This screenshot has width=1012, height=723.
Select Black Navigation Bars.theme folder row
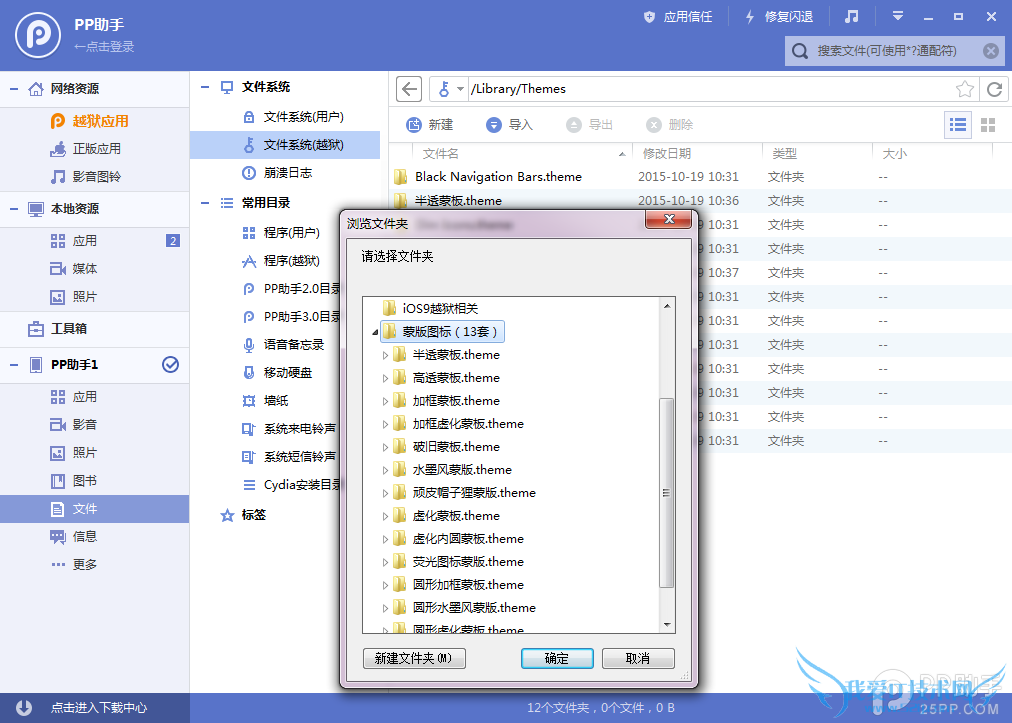click(700, 177)
